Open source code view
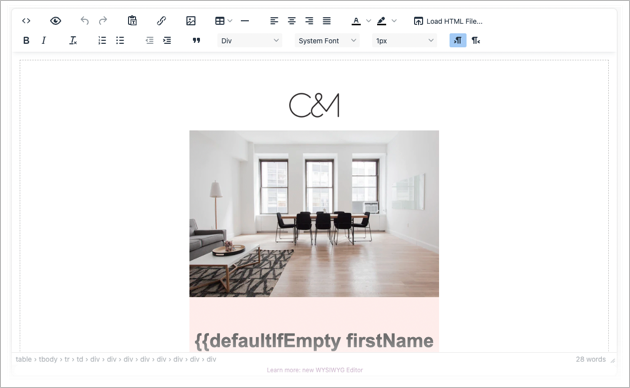The width and height of the screenshot is (630, 388). [26, 21]
